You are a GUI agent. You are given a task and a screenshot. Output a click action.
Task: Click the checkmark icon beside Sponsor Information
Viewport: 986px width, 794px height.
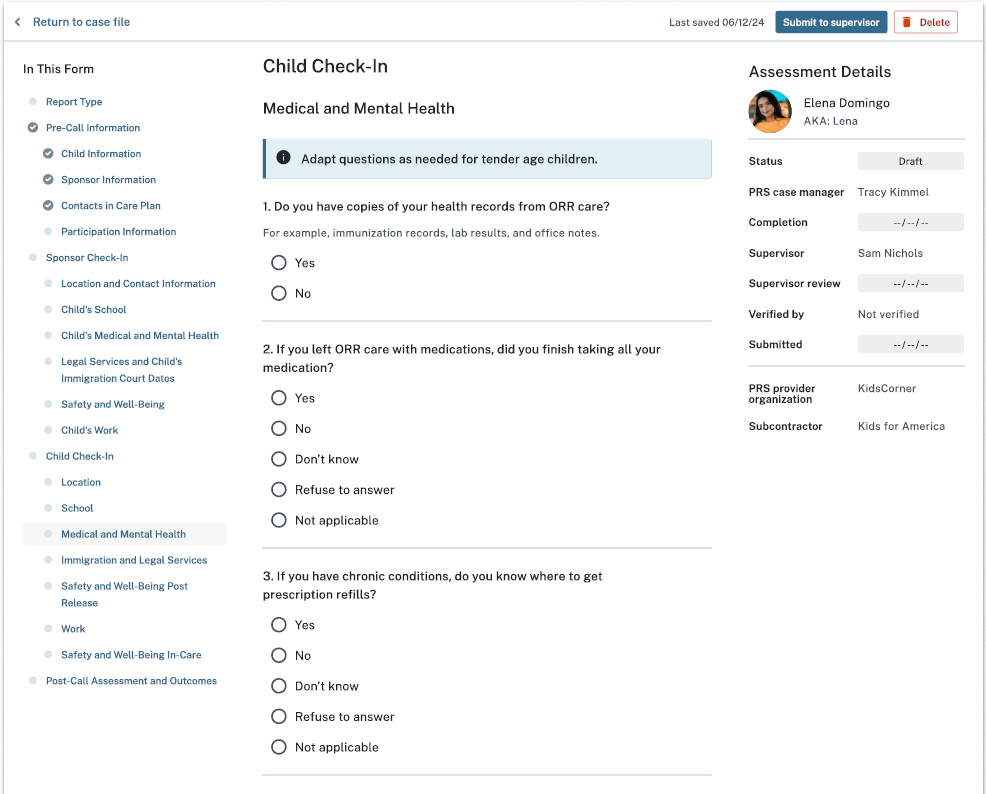point(48,180)
